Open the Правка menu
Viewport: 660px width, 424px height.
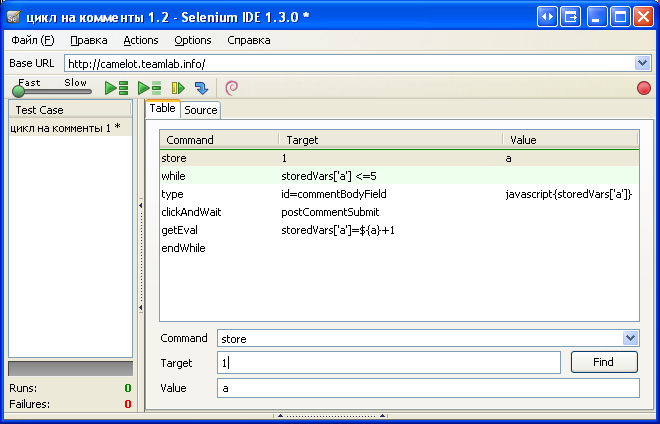tap(89, 40)
